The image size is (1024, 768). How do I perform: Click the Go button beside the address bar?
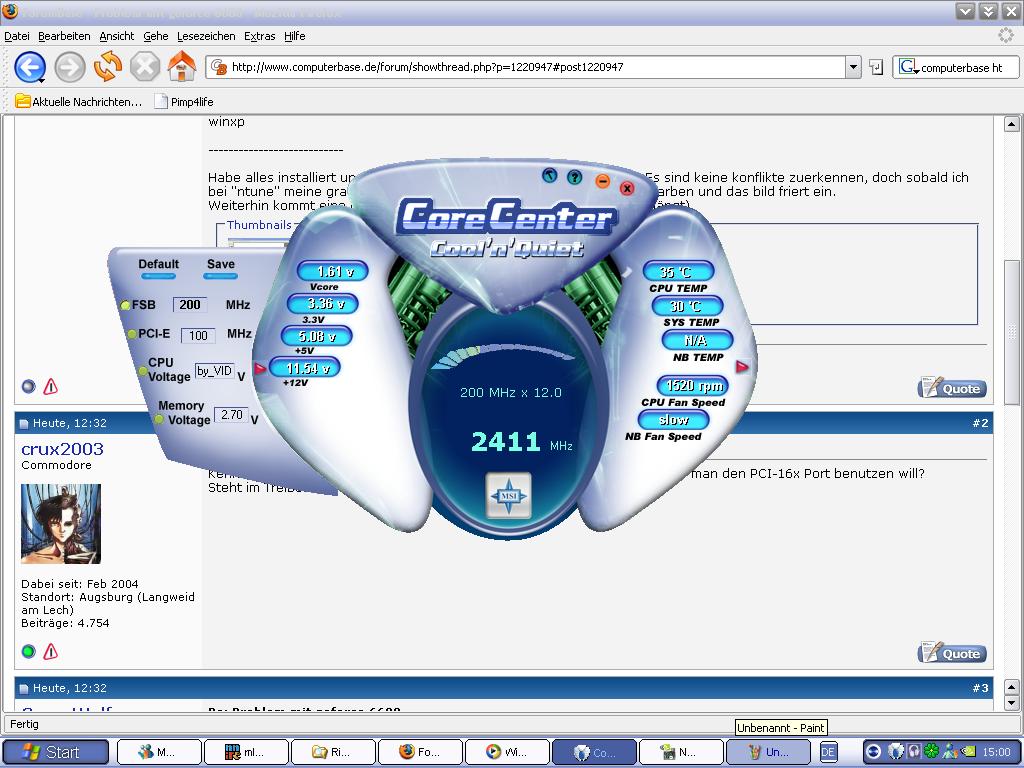tap(876, 67)
